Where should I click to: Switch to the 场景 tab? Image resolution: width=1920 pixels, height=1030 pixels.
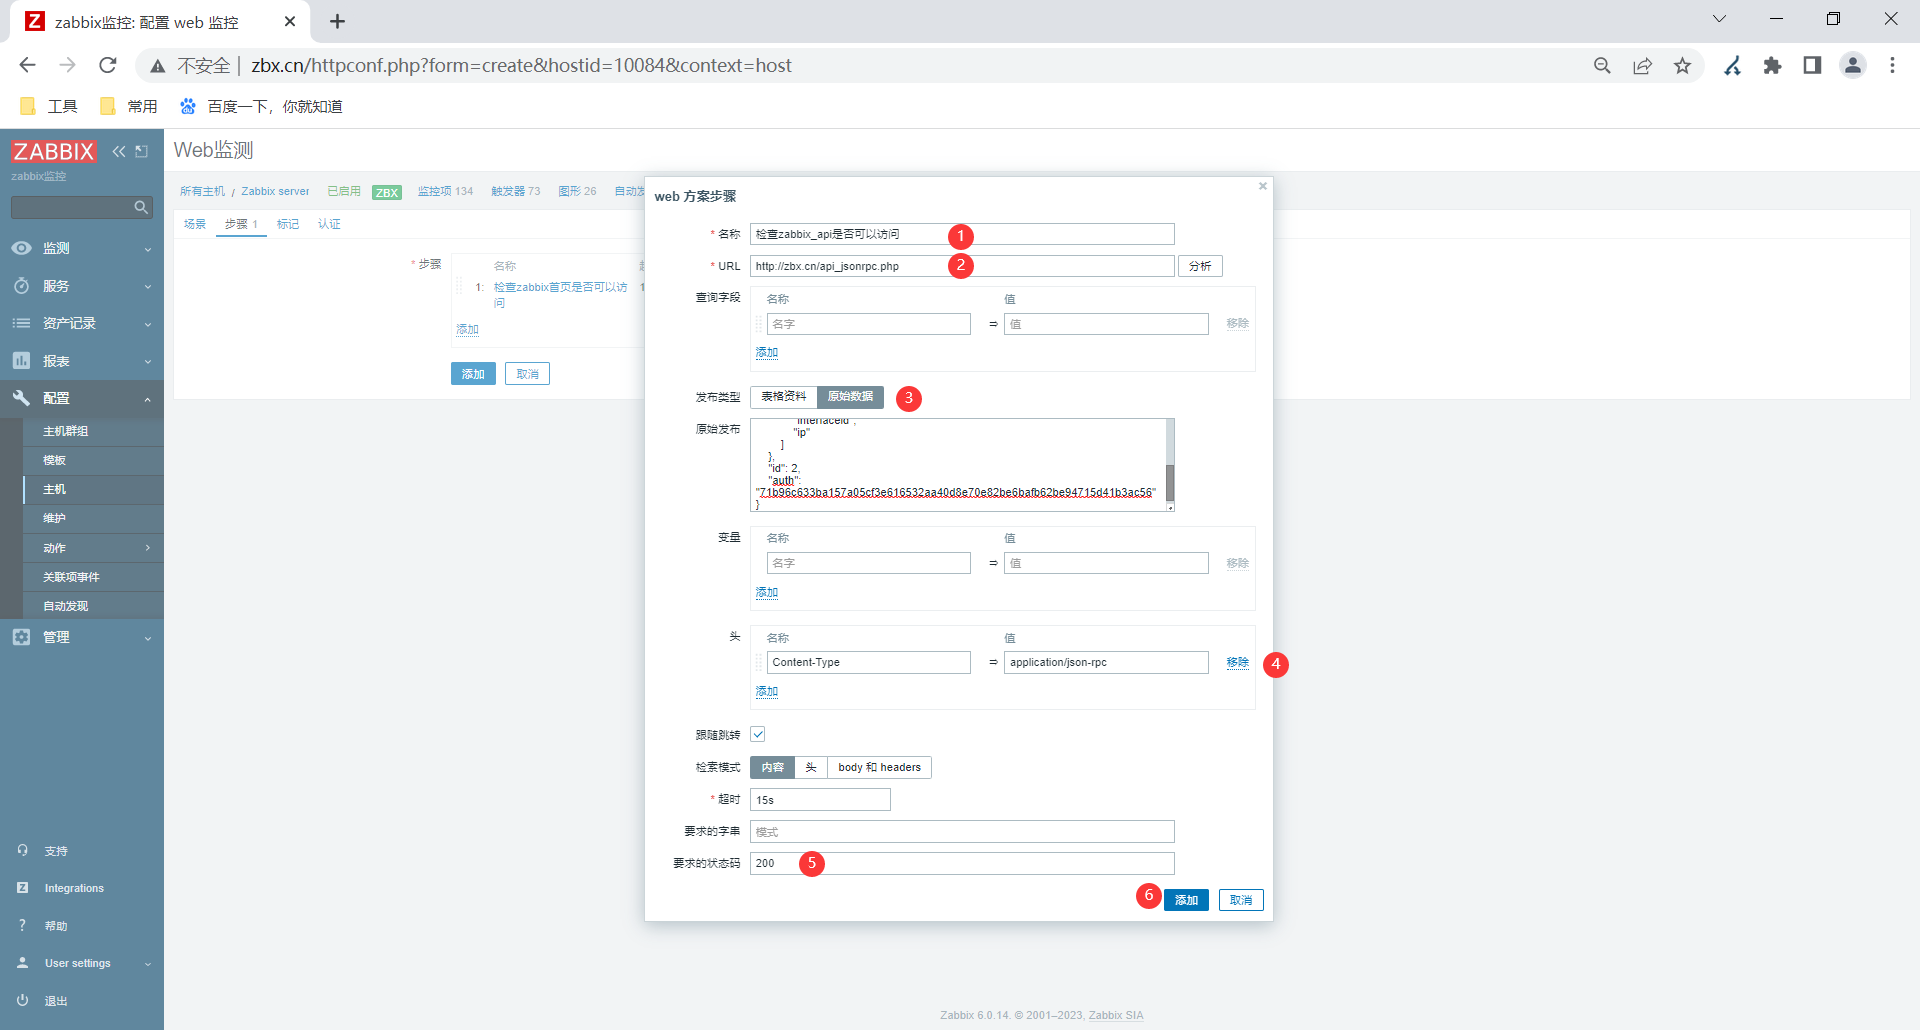click(x=195, y=224)
